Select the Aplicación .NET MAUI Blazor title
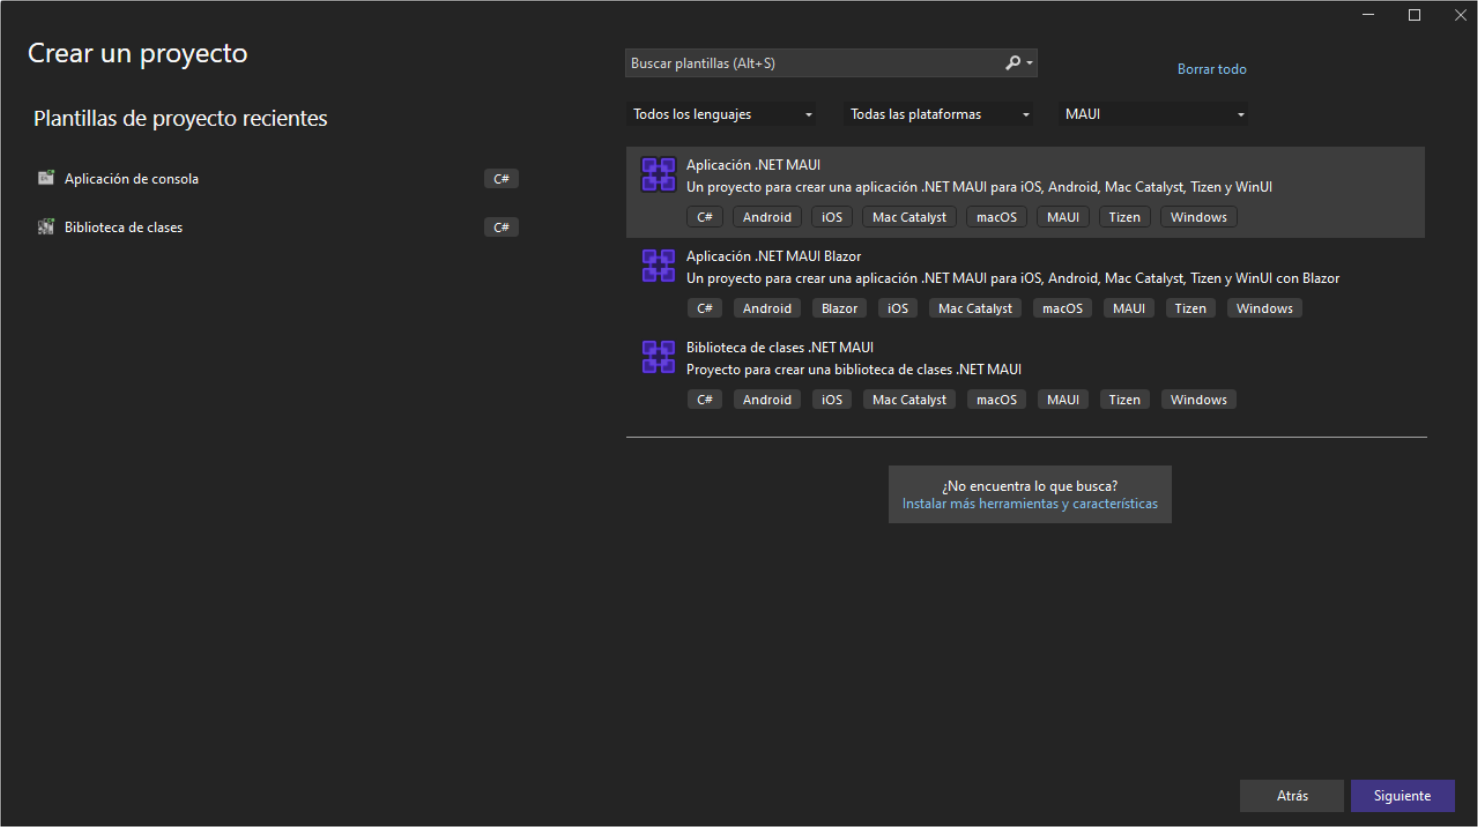This screenshot has height=827, width=1478. tap(773, 256)
